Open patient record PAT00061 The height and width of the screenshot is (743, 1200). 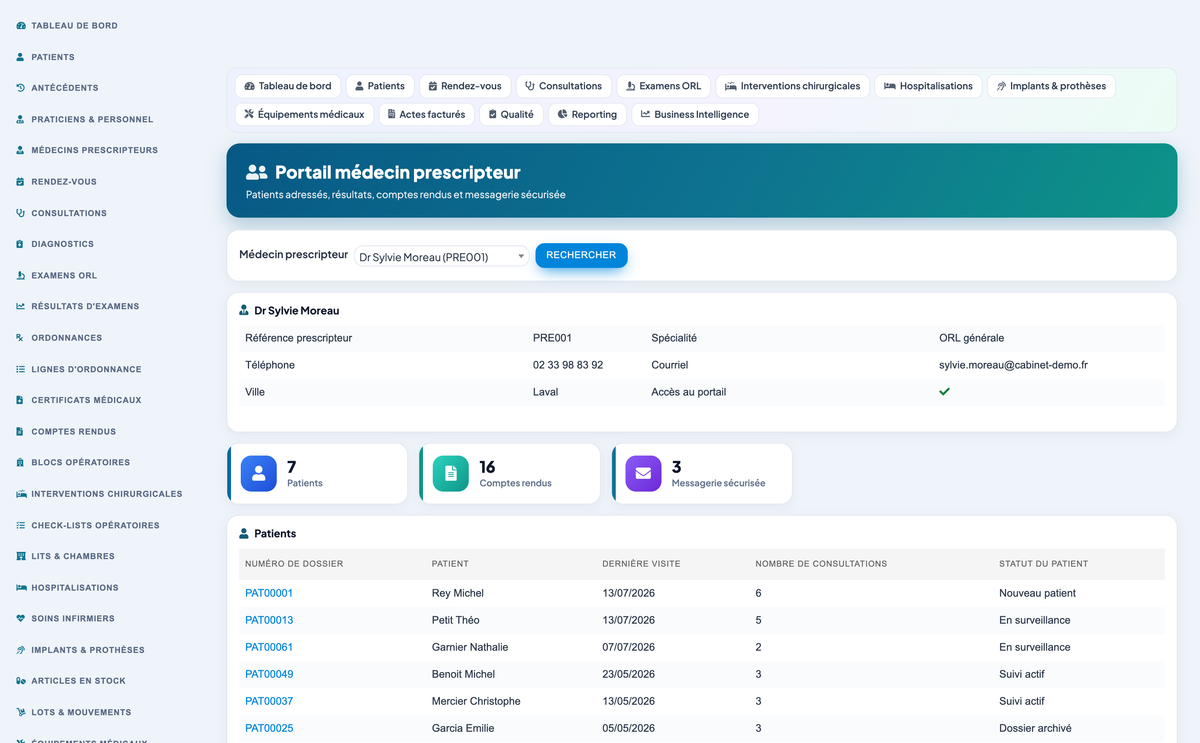click(269, 647)
